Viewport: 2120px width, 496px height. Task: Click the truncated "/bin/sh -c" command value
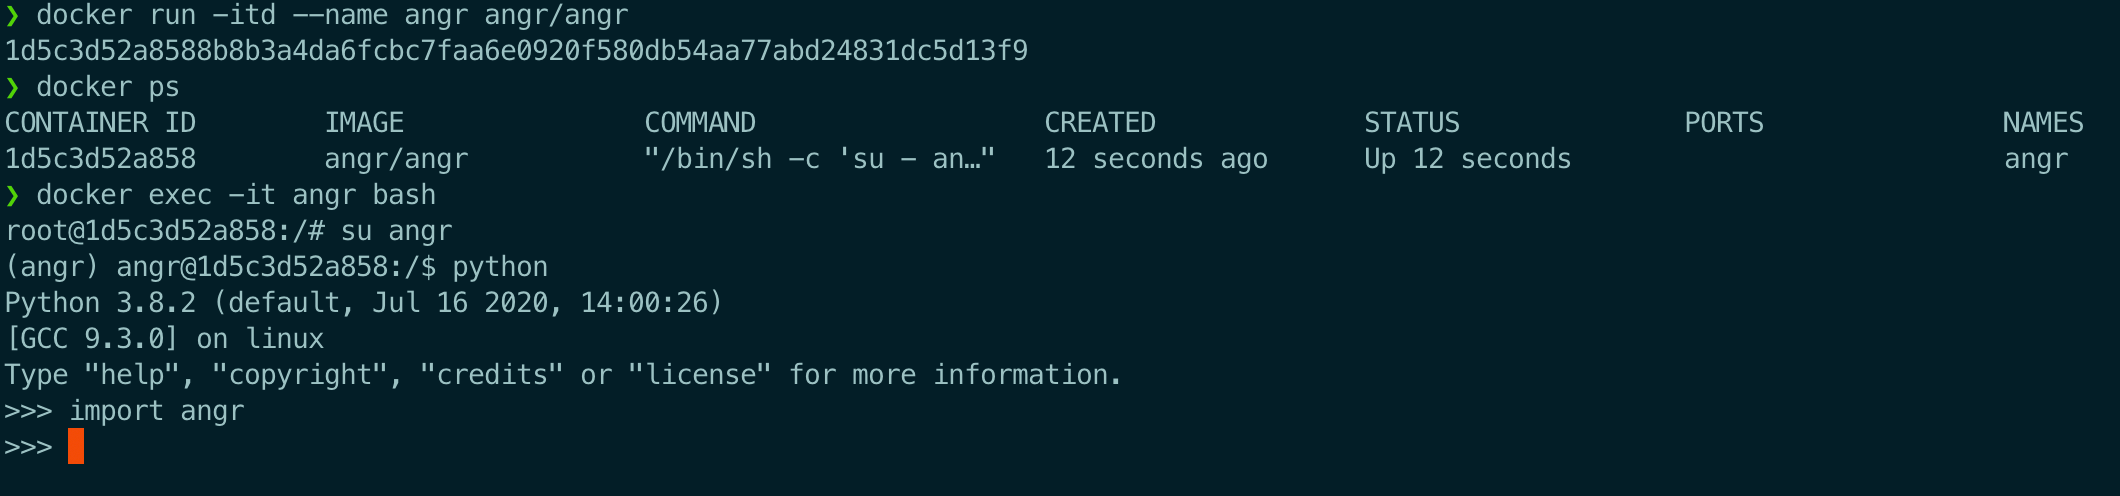point(820,159)
